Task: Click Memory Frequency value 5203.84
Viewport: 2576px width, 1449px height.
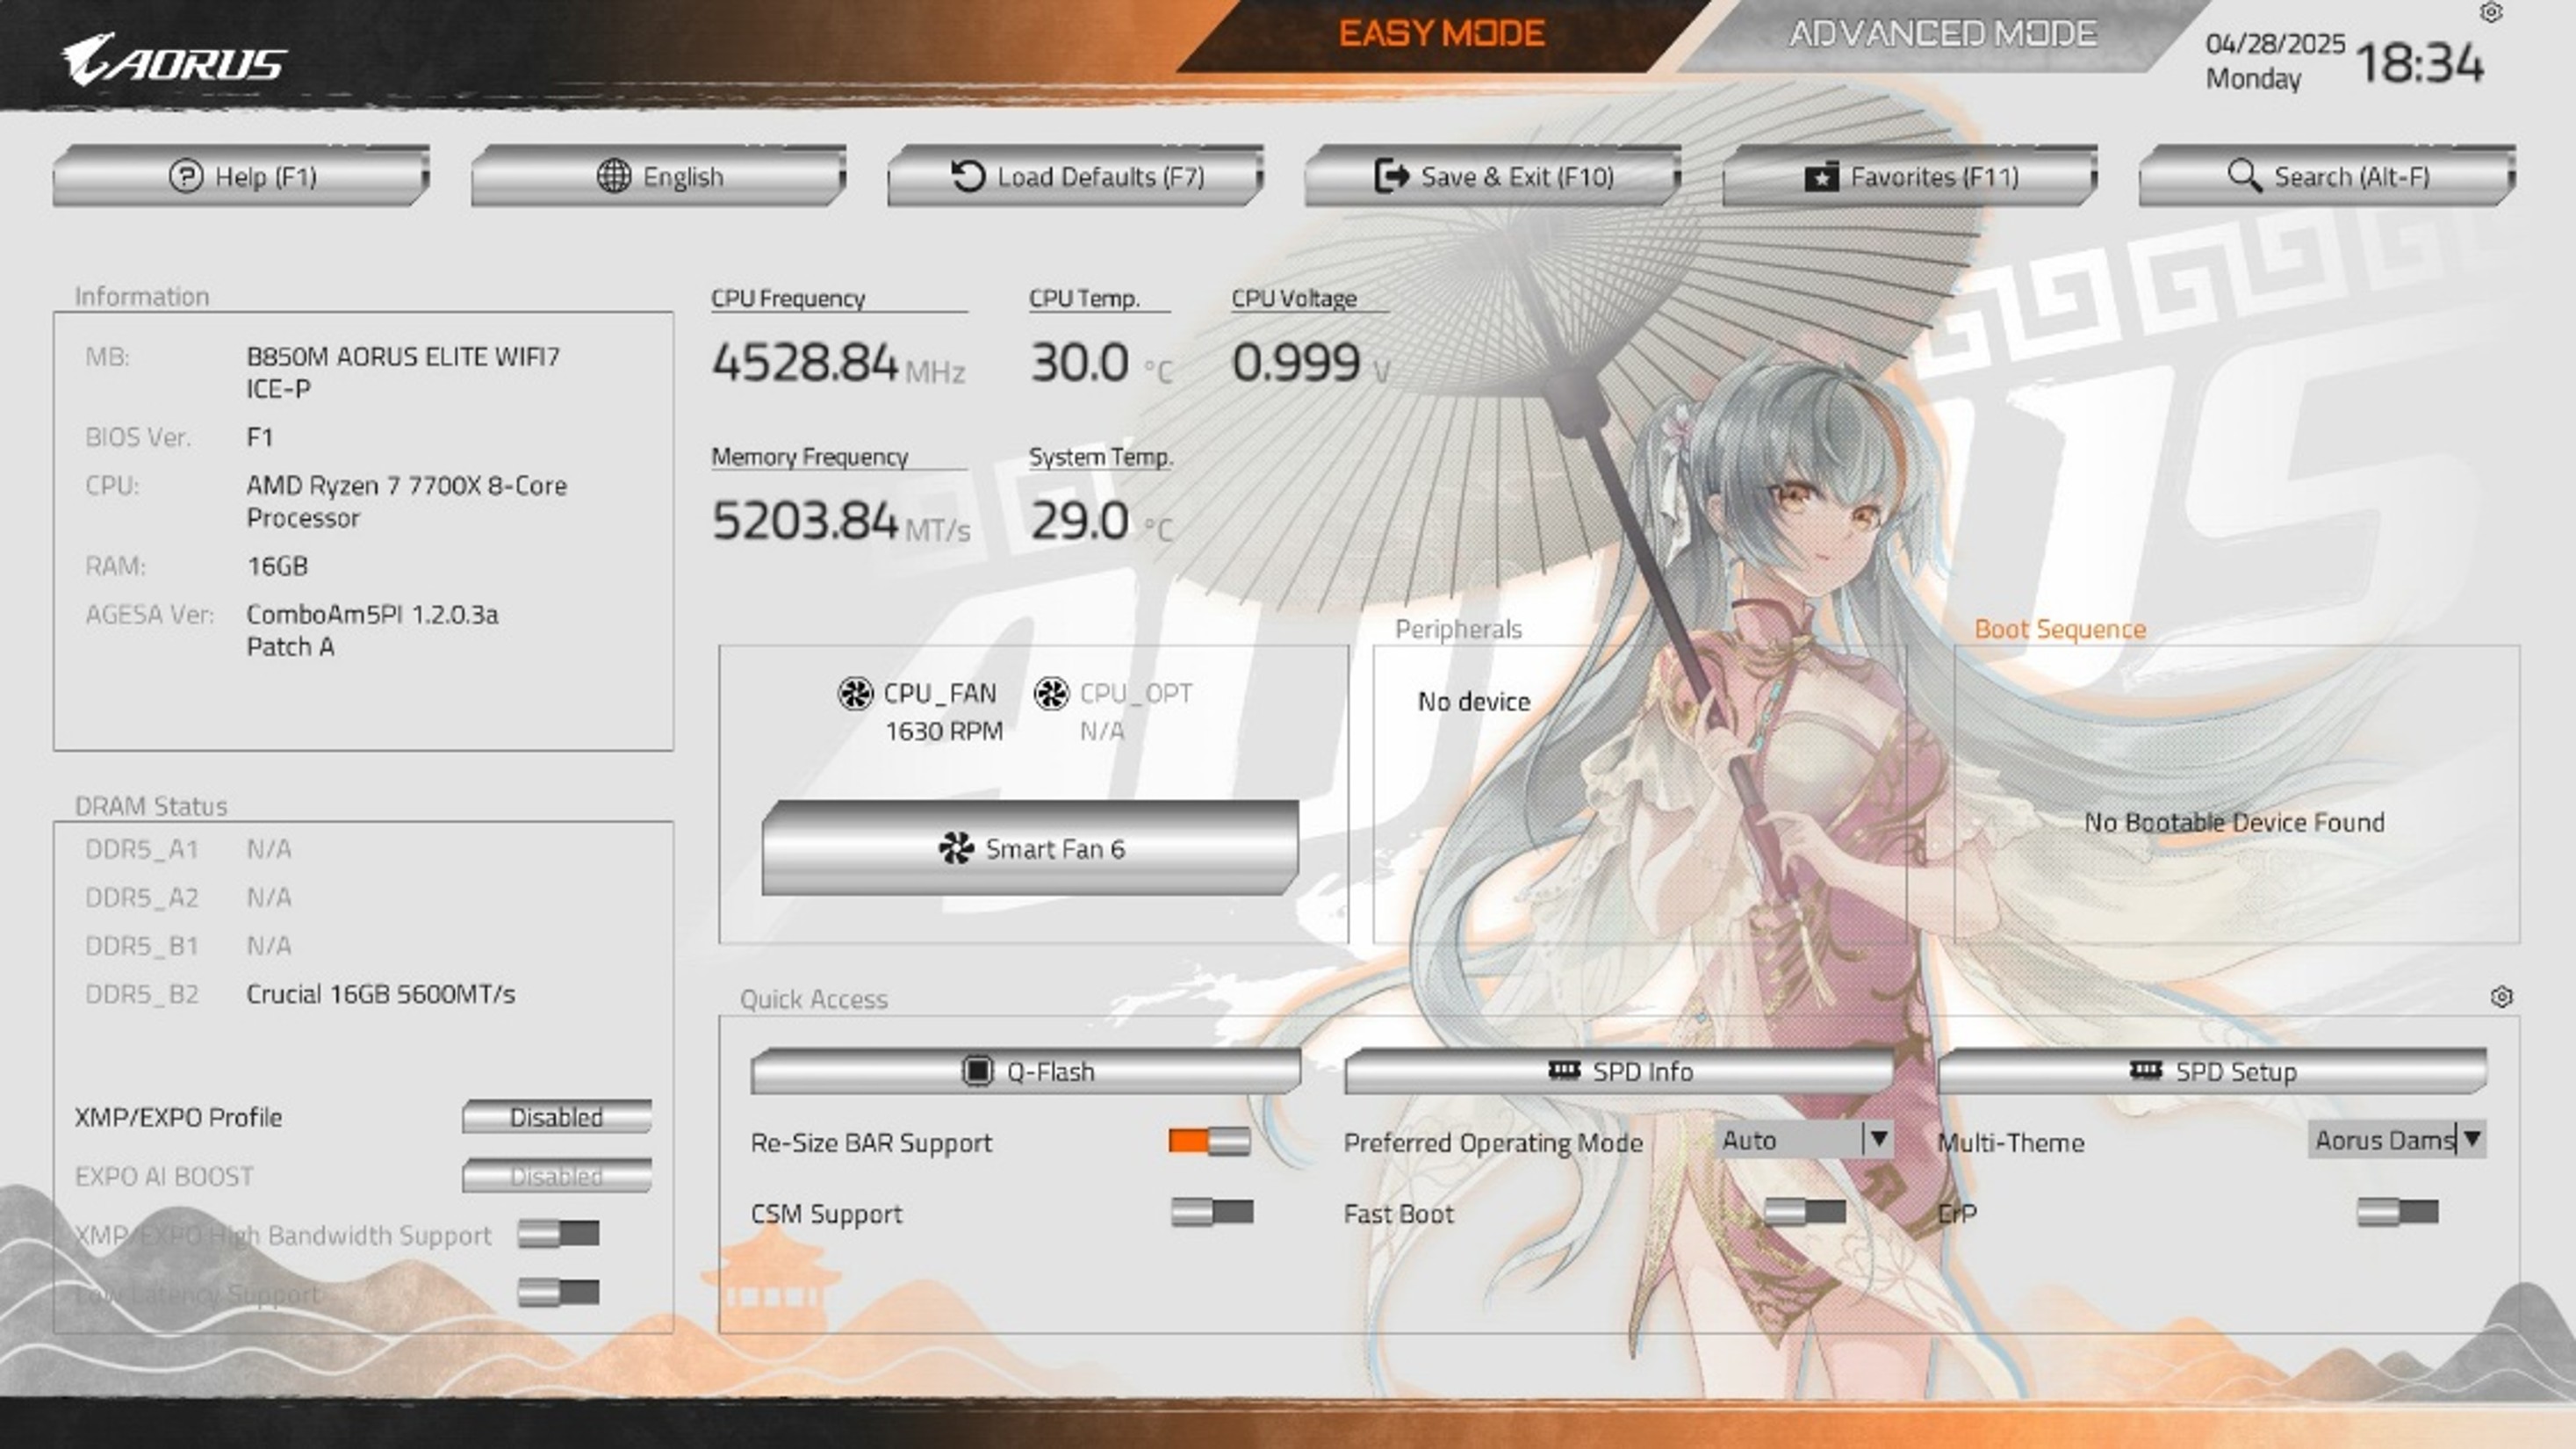Action: click(805, 520)
